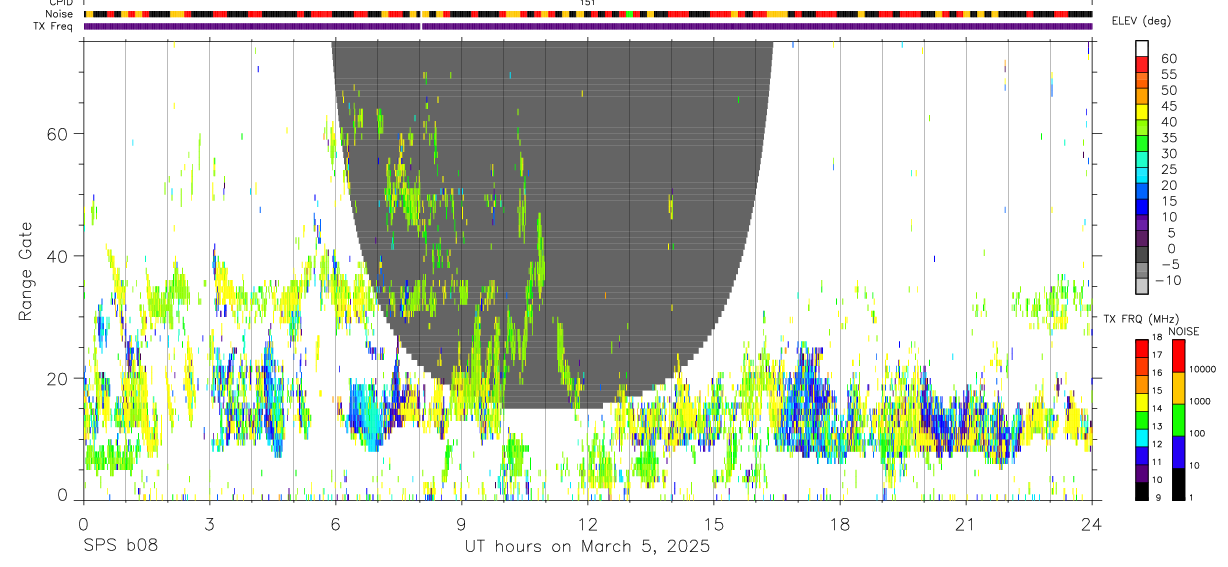This screenshot has width=1228, height=567.
Task: Select the orange segment of the NOISE bar
Action: (1178, 388)
